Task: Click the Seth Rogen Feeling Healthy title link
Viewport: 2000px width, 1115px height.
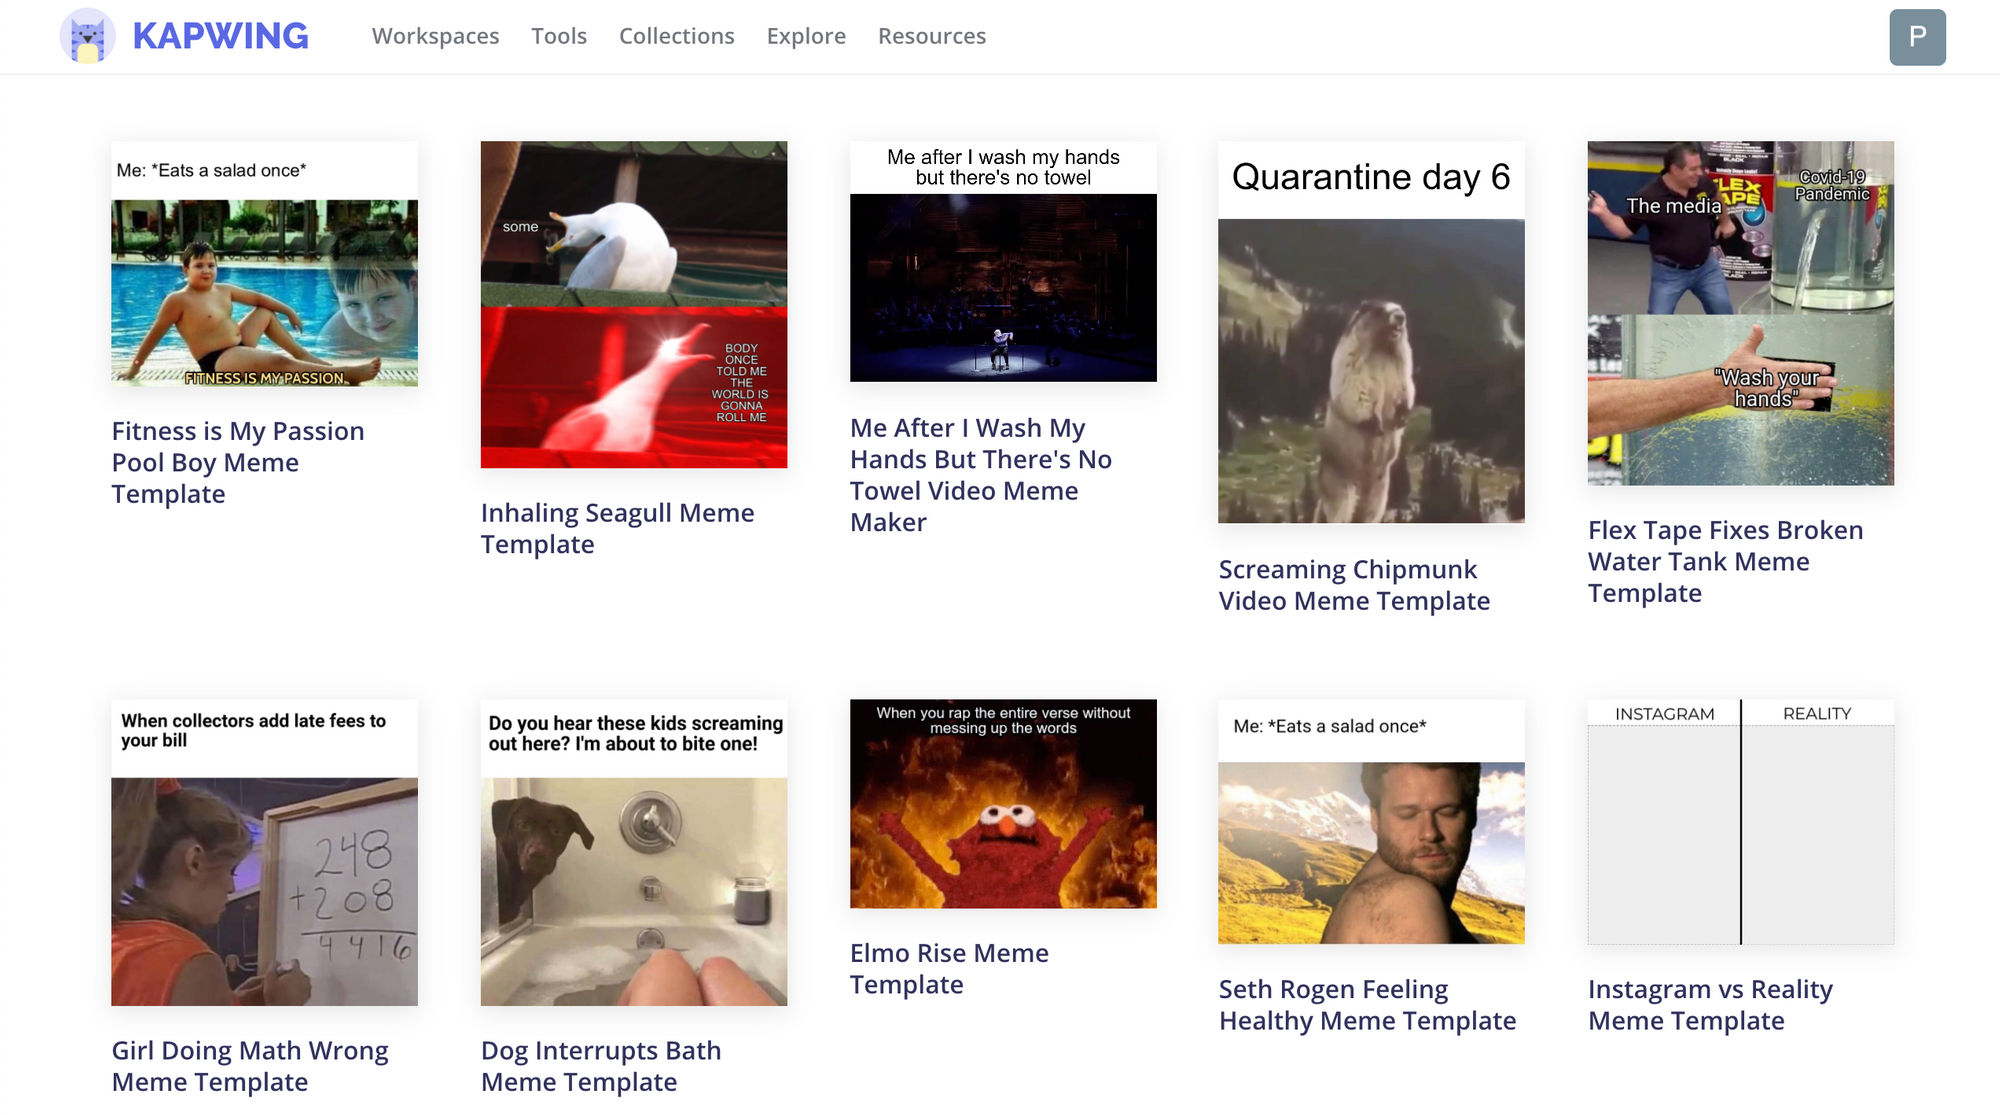Action: (x=1366, y=1004)
